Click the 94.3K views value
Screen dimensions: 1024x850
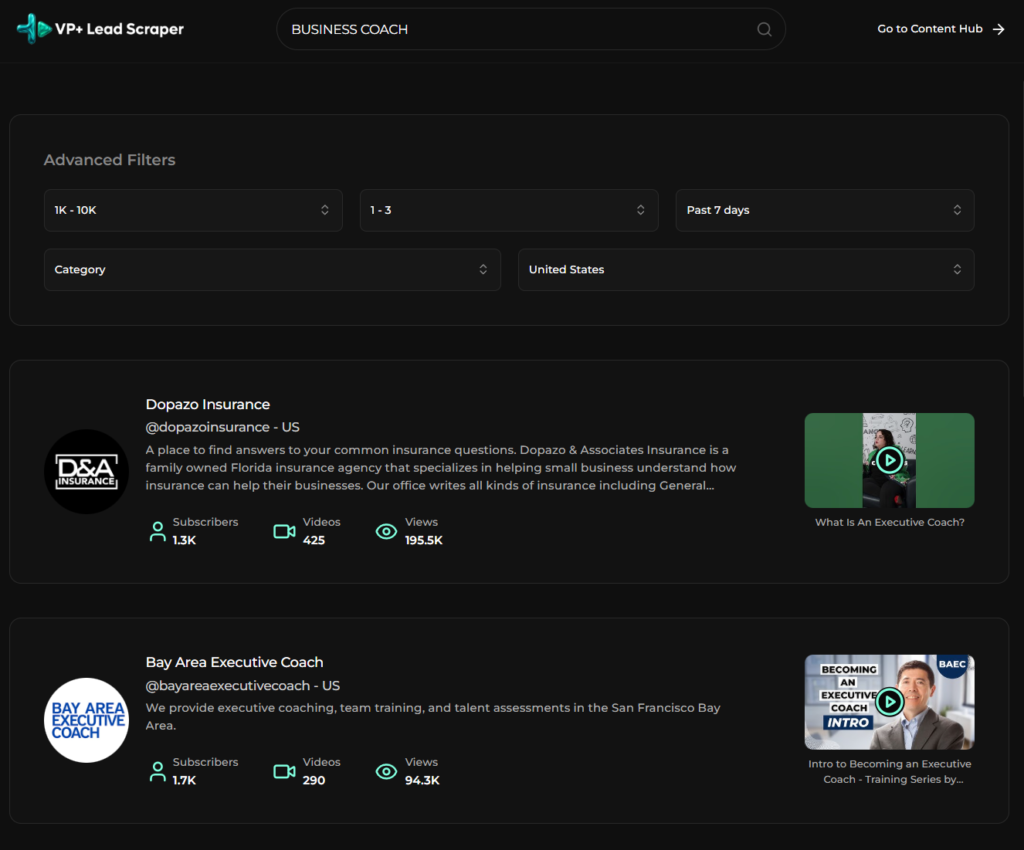tap(423, 781)
